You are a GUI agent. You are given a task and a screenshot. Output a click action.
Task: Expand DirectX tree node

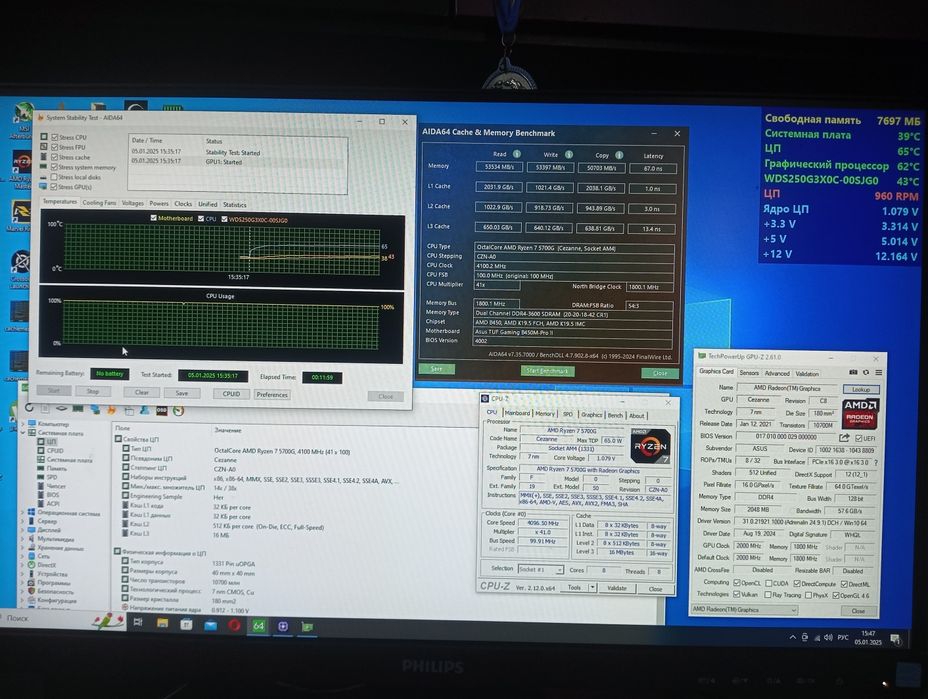pyautogui.click(x=23, y=565)
